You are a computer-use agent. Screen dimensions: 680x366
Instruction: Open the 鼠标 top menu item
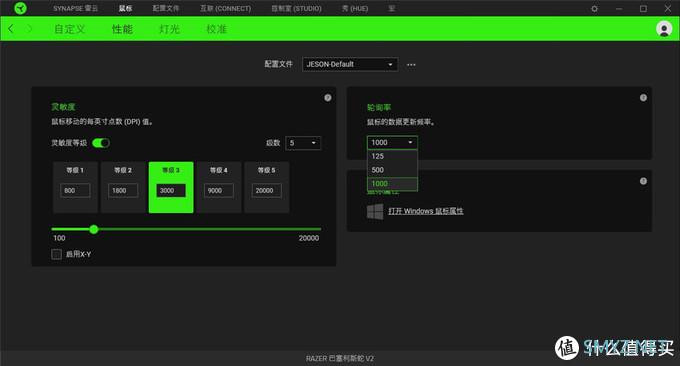pyautogui.click(x=125, y=8)
